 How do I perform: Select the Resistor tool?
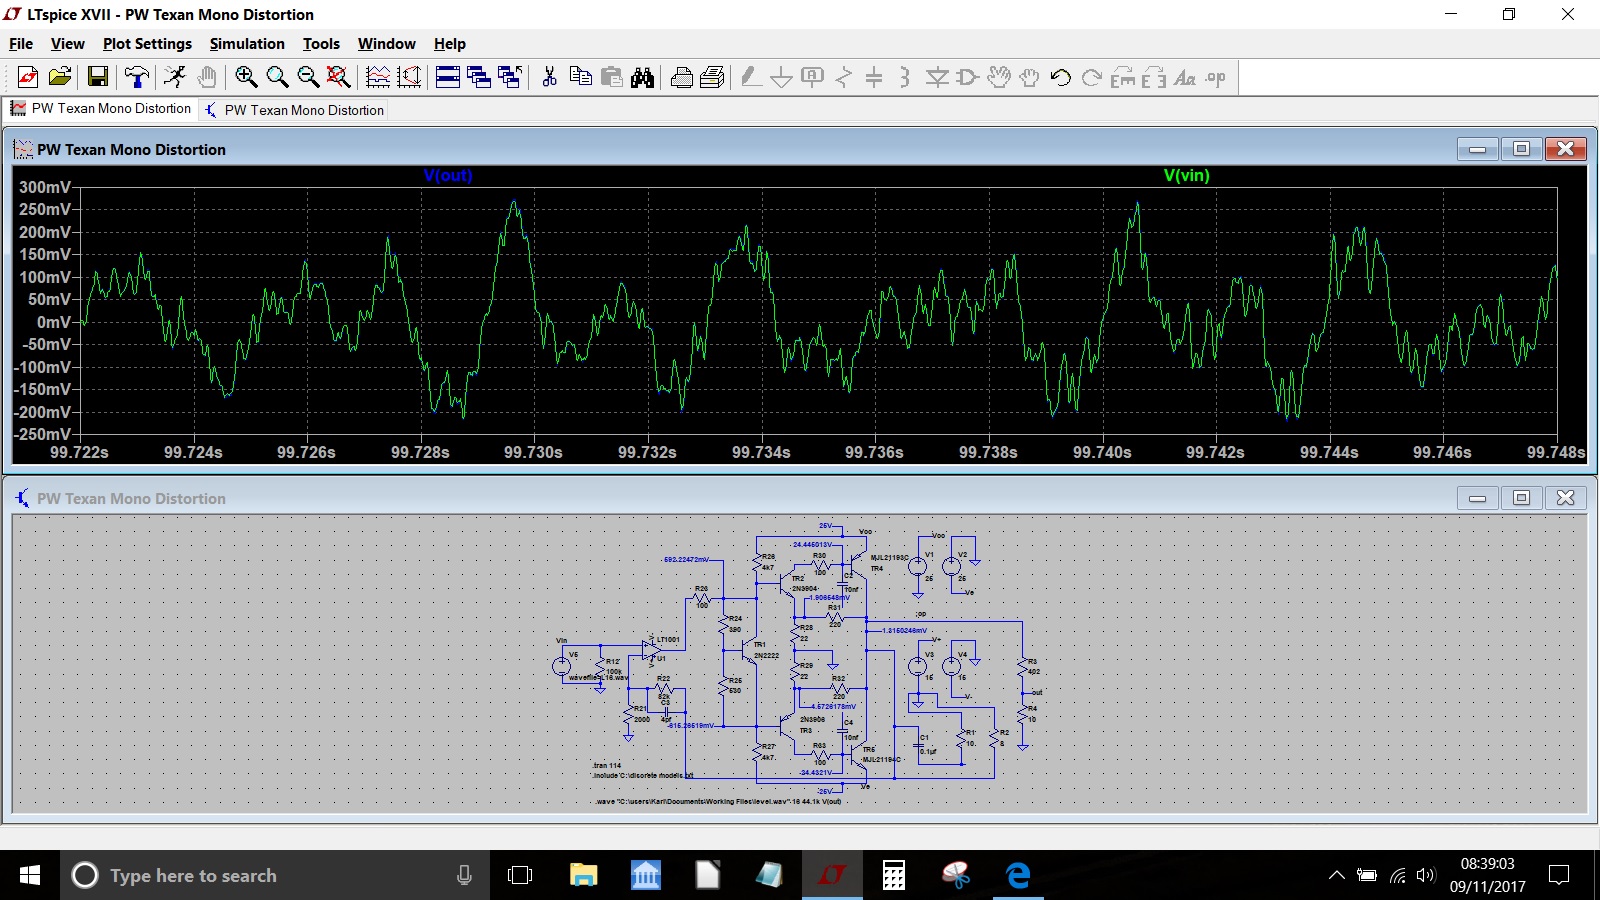tap(844, 77)
